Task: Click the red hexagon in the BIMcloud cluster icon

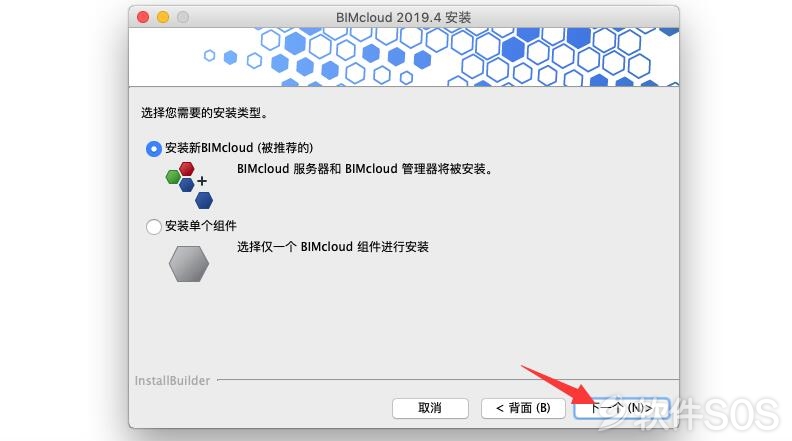Action: pyautogui.click(x=186, y=169)
